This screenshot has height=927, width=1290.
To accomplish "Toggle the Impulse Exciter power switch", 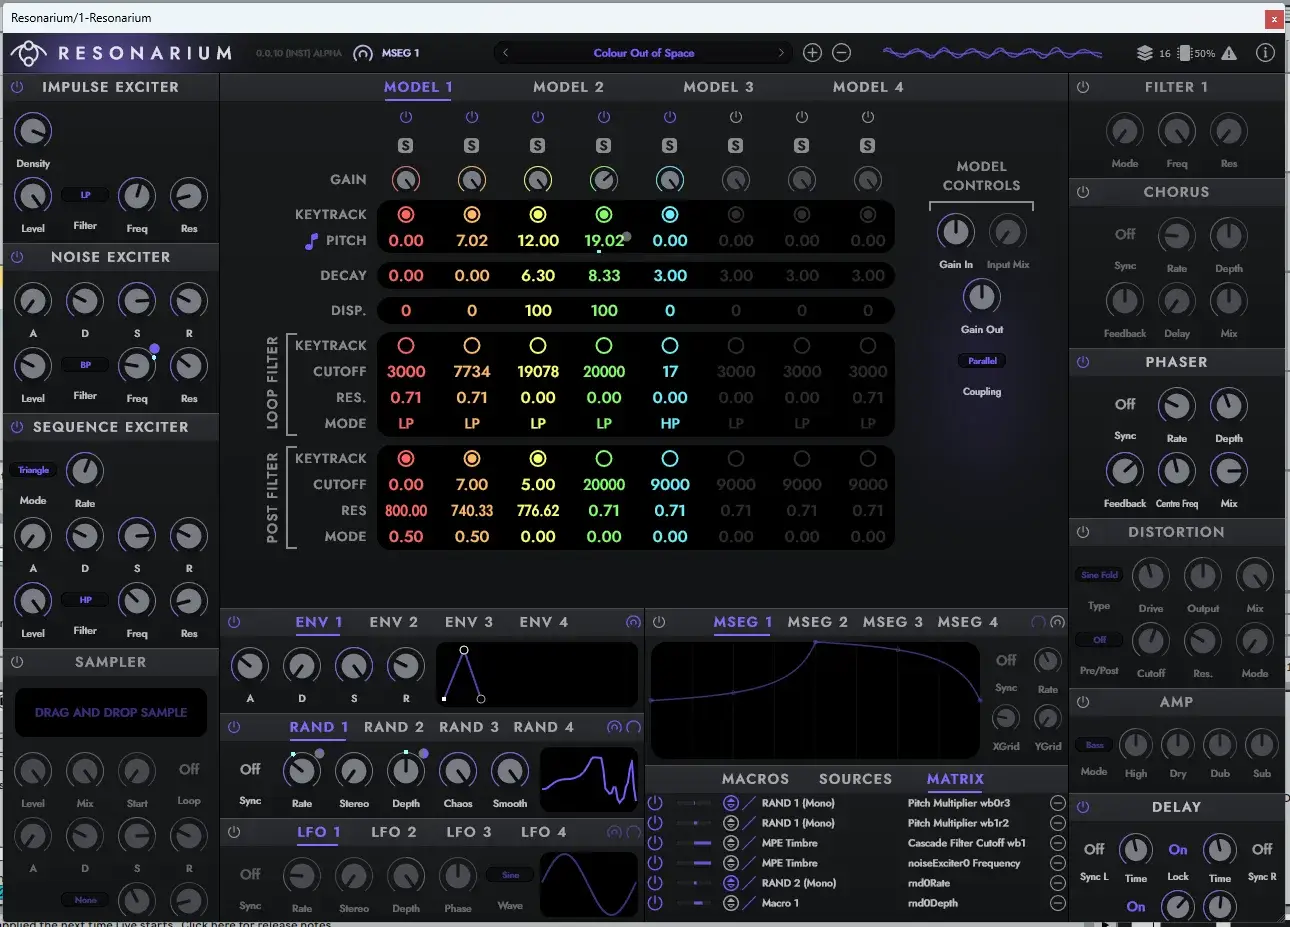I will pyautogui.click(x=15, y=87).
